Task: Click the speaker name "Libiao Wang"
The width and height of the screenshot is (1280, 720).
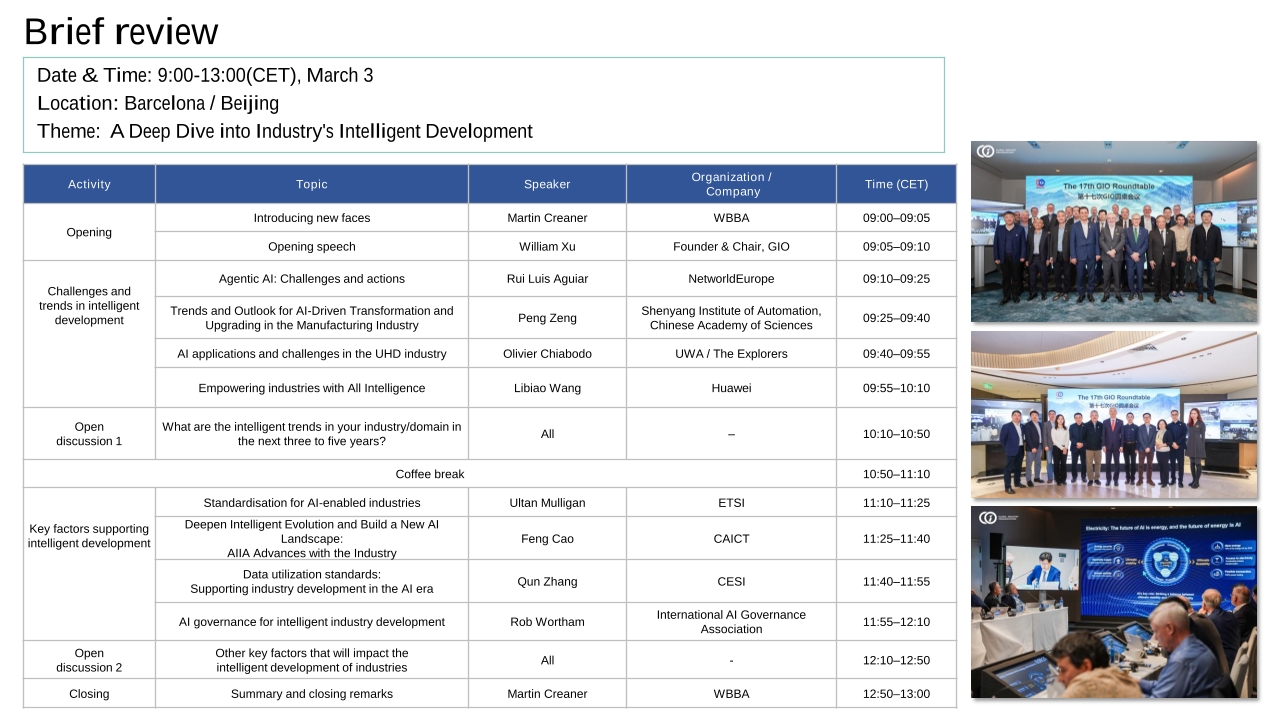Action: click(547, 388)
